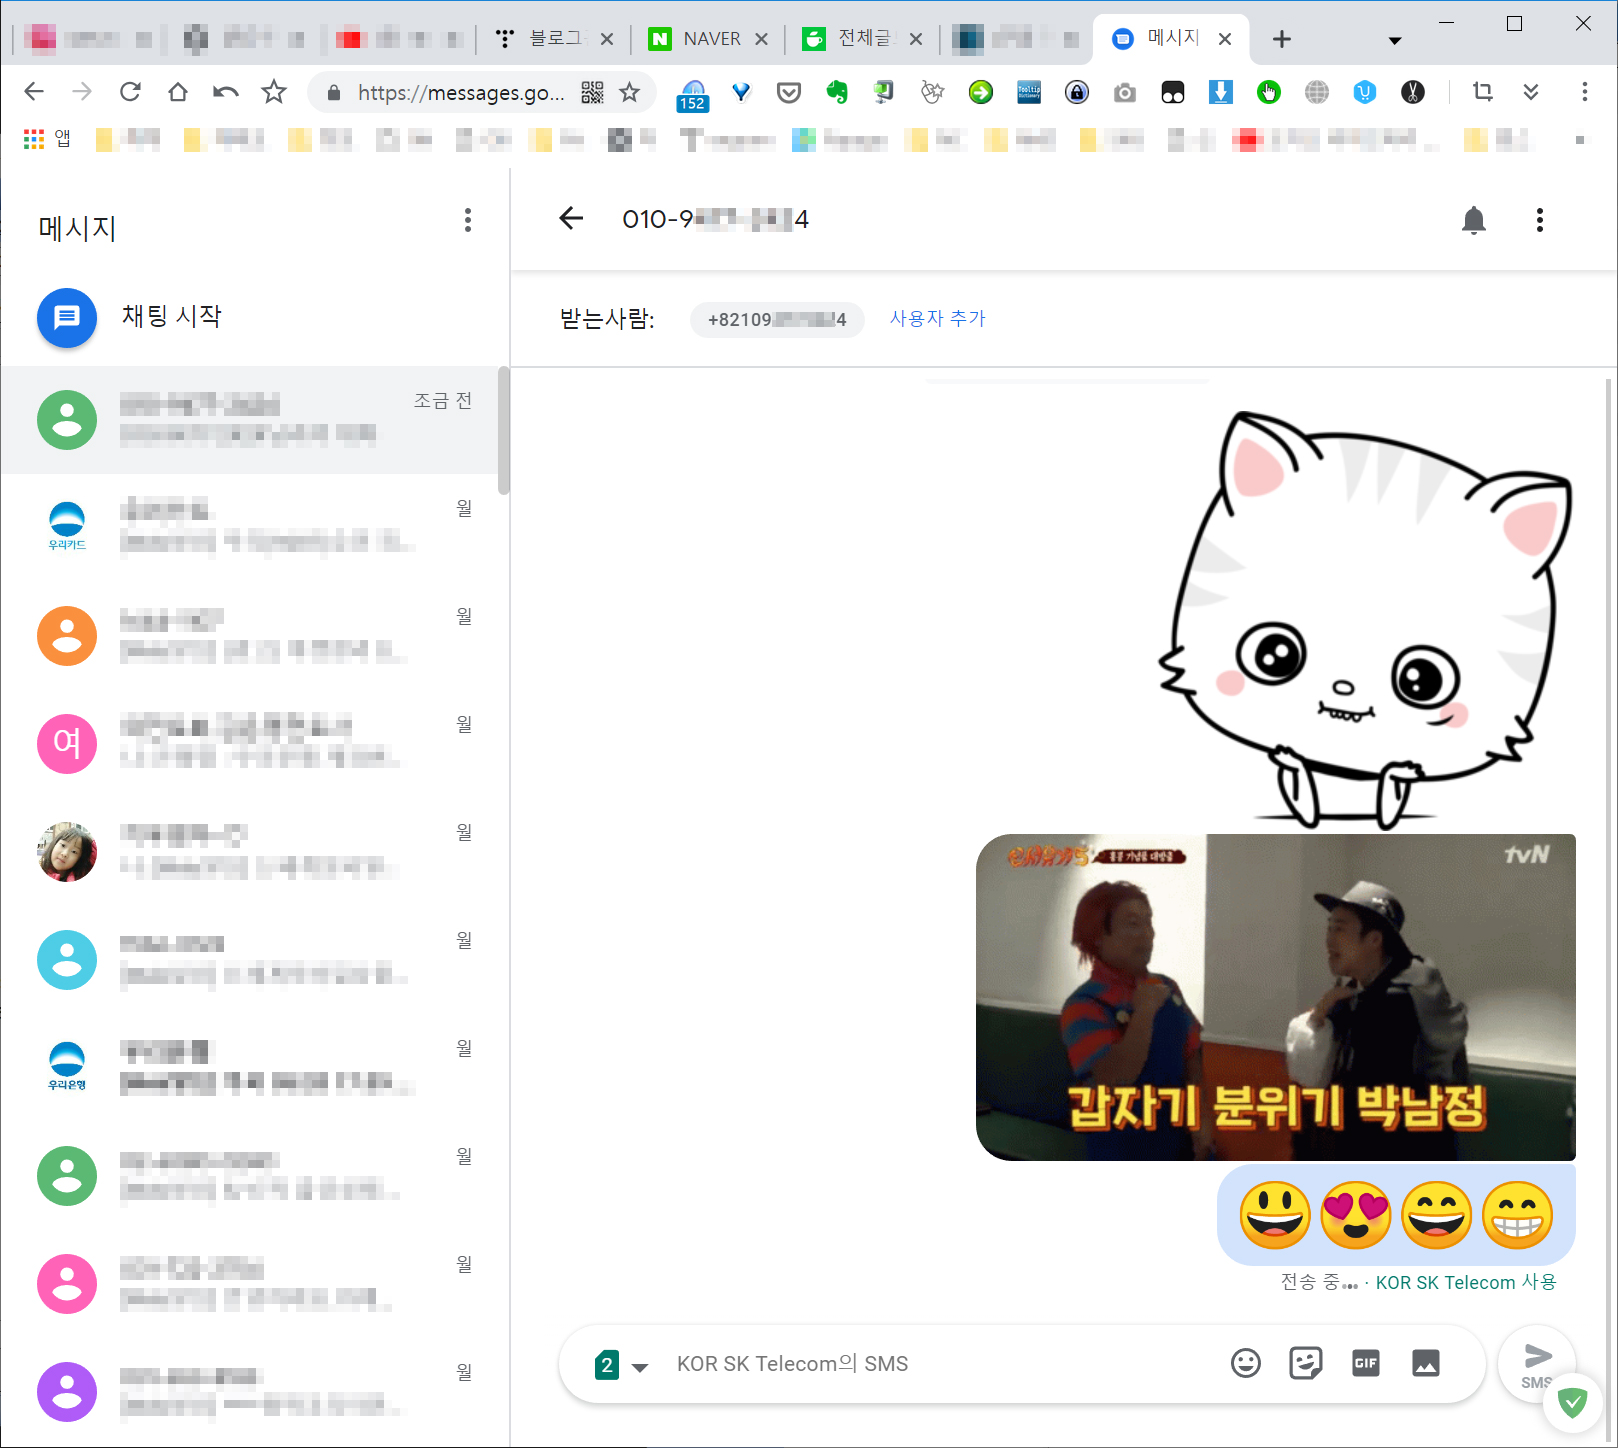Go to browser home page

pyautogui.click(x=178, y=92)
